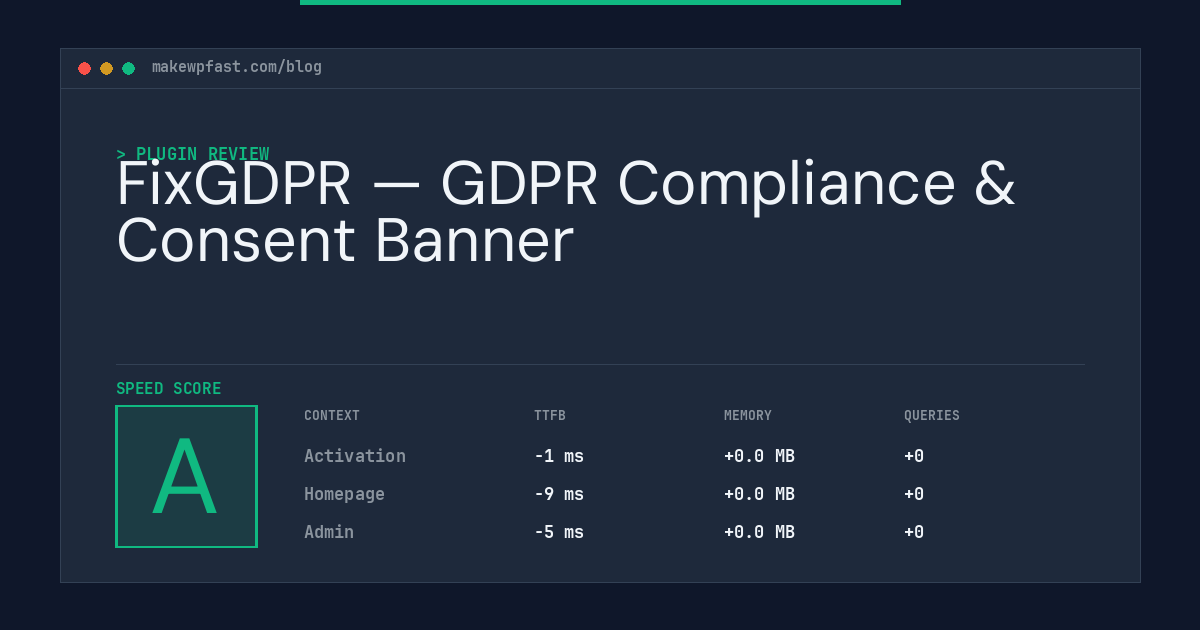Viewport: 1200px width, 630px height.
Task: Click the red window dot
Action: pos(84,68)
